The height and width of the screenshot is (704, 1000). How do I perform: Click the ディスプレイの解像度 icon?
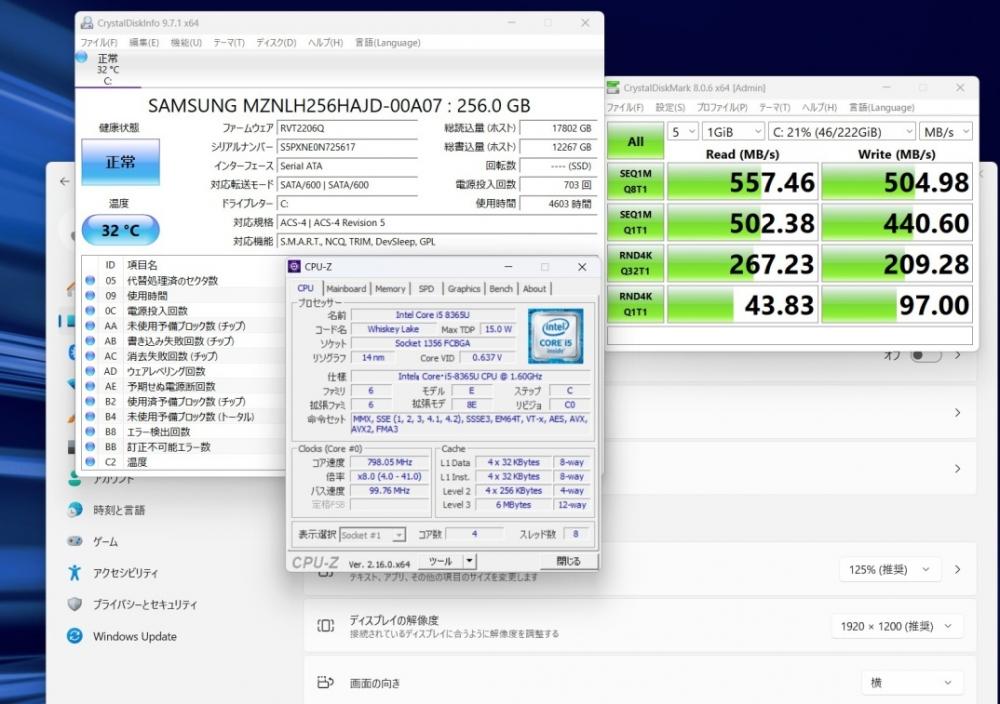pos(325,626)
